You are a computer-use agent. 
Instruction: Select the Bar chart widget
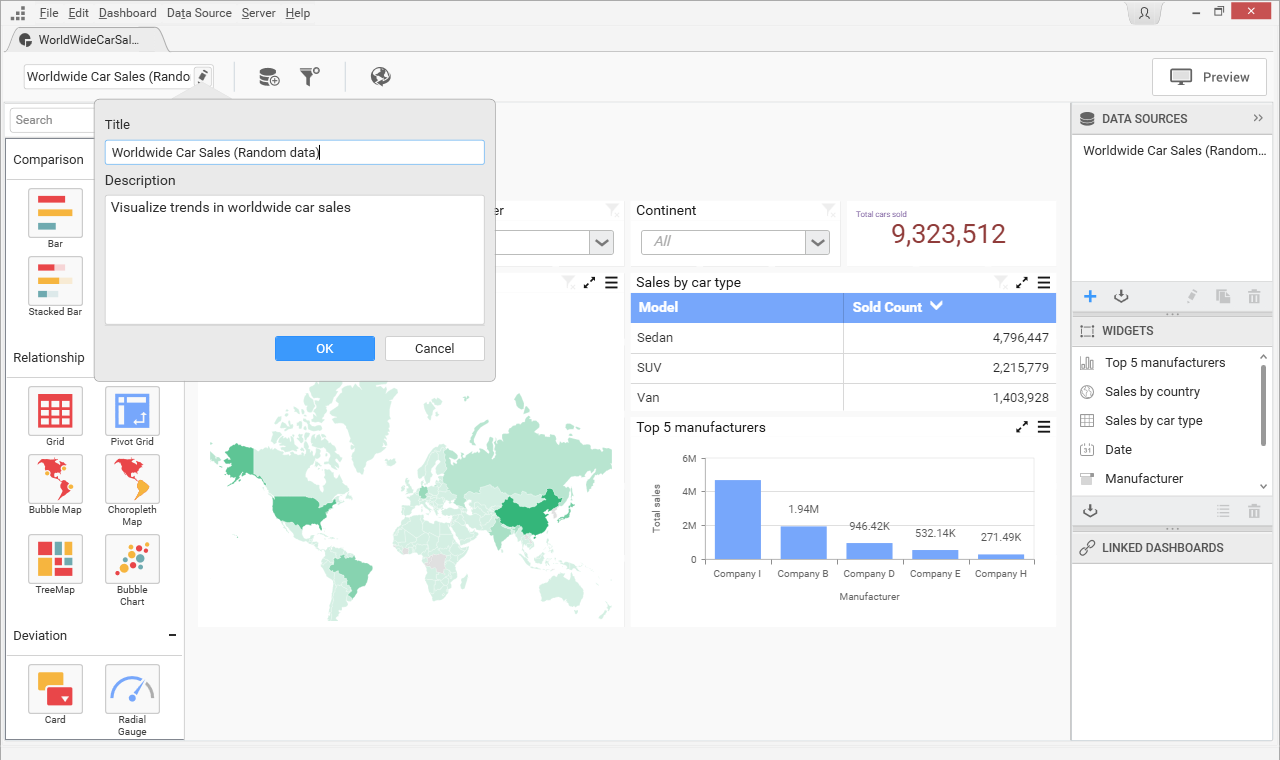(x=55, y=213)
